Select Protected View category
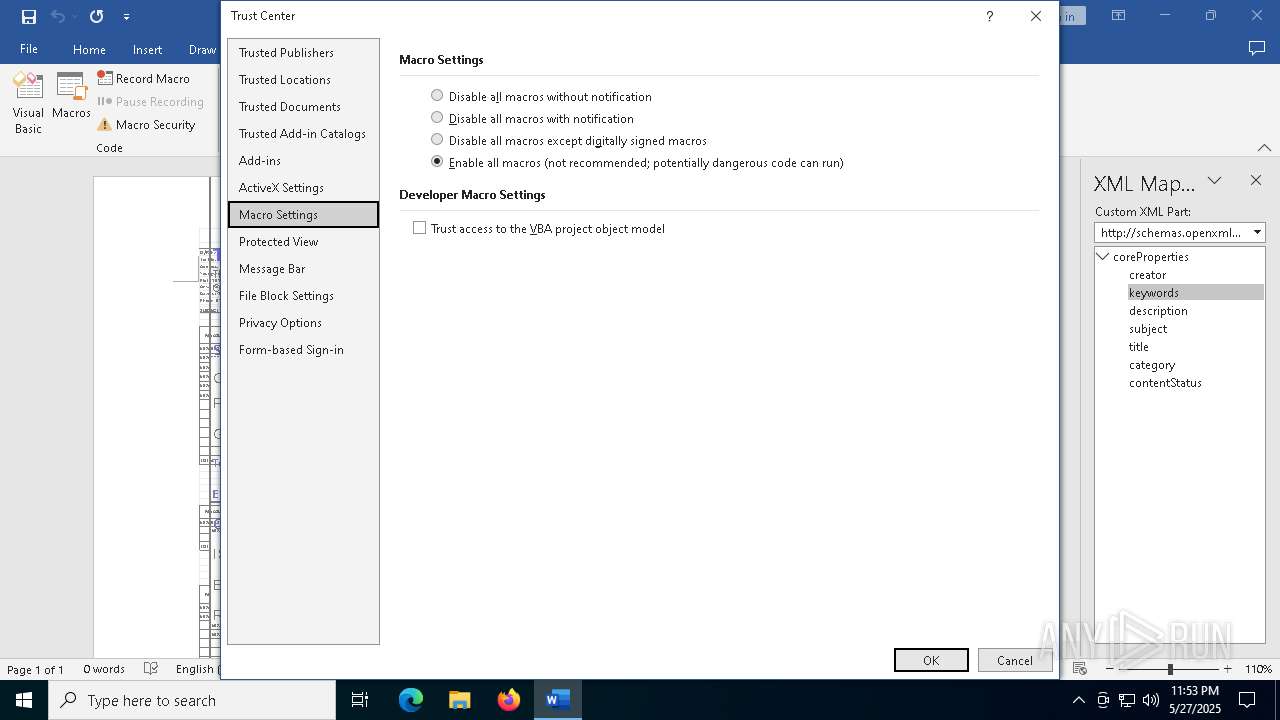The image size is (1280, 720). click(303, 242)
